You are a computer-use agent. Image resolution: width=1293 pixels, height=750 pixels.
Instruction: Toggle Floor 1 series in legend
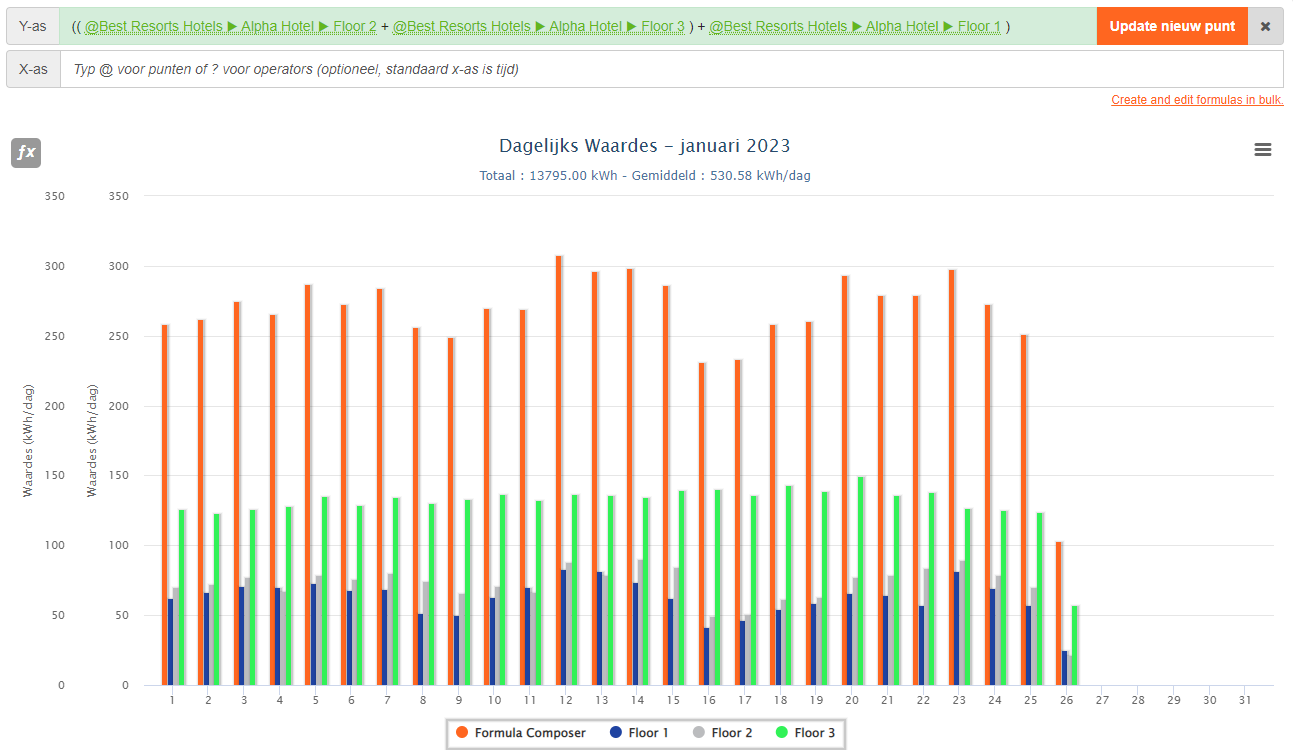coord(638,733)
